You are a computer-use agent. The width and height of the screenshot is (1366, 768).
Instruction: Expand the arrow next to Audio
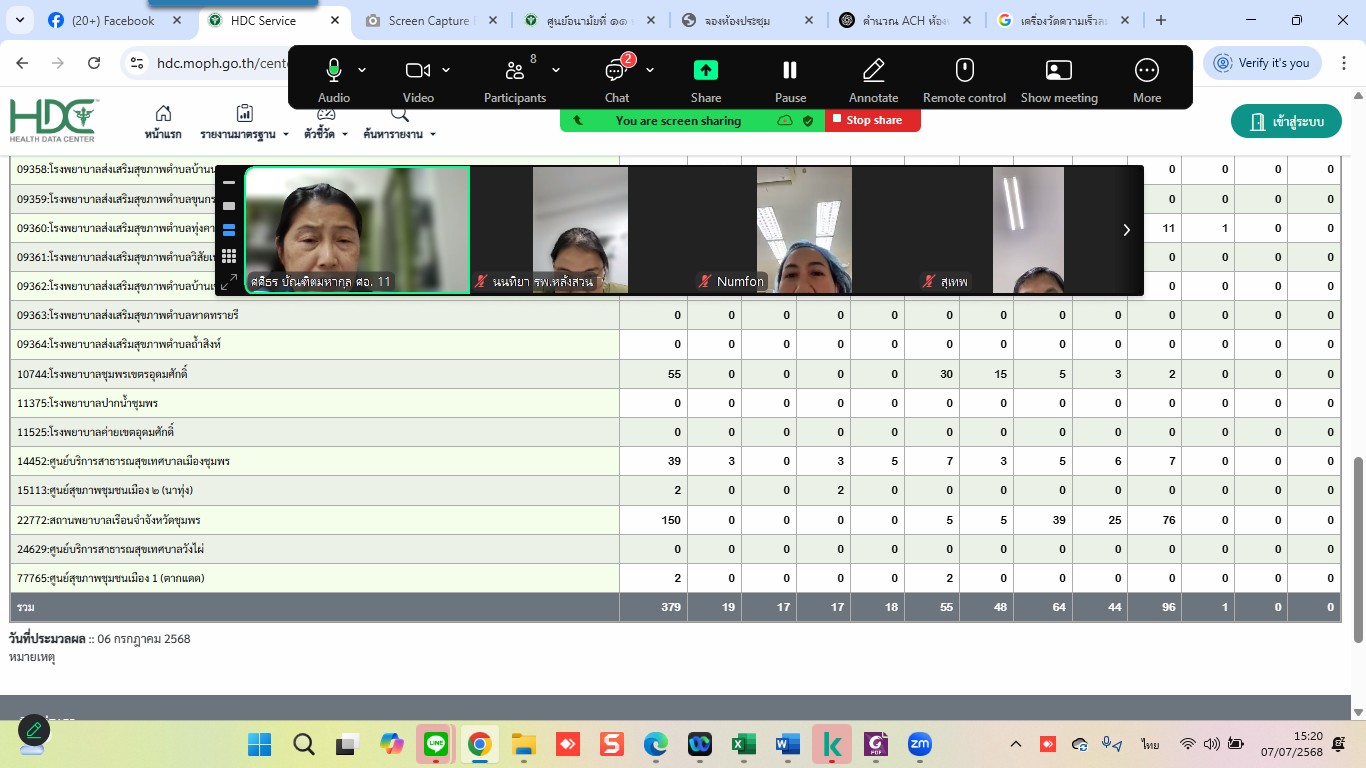tap(362, 70)
